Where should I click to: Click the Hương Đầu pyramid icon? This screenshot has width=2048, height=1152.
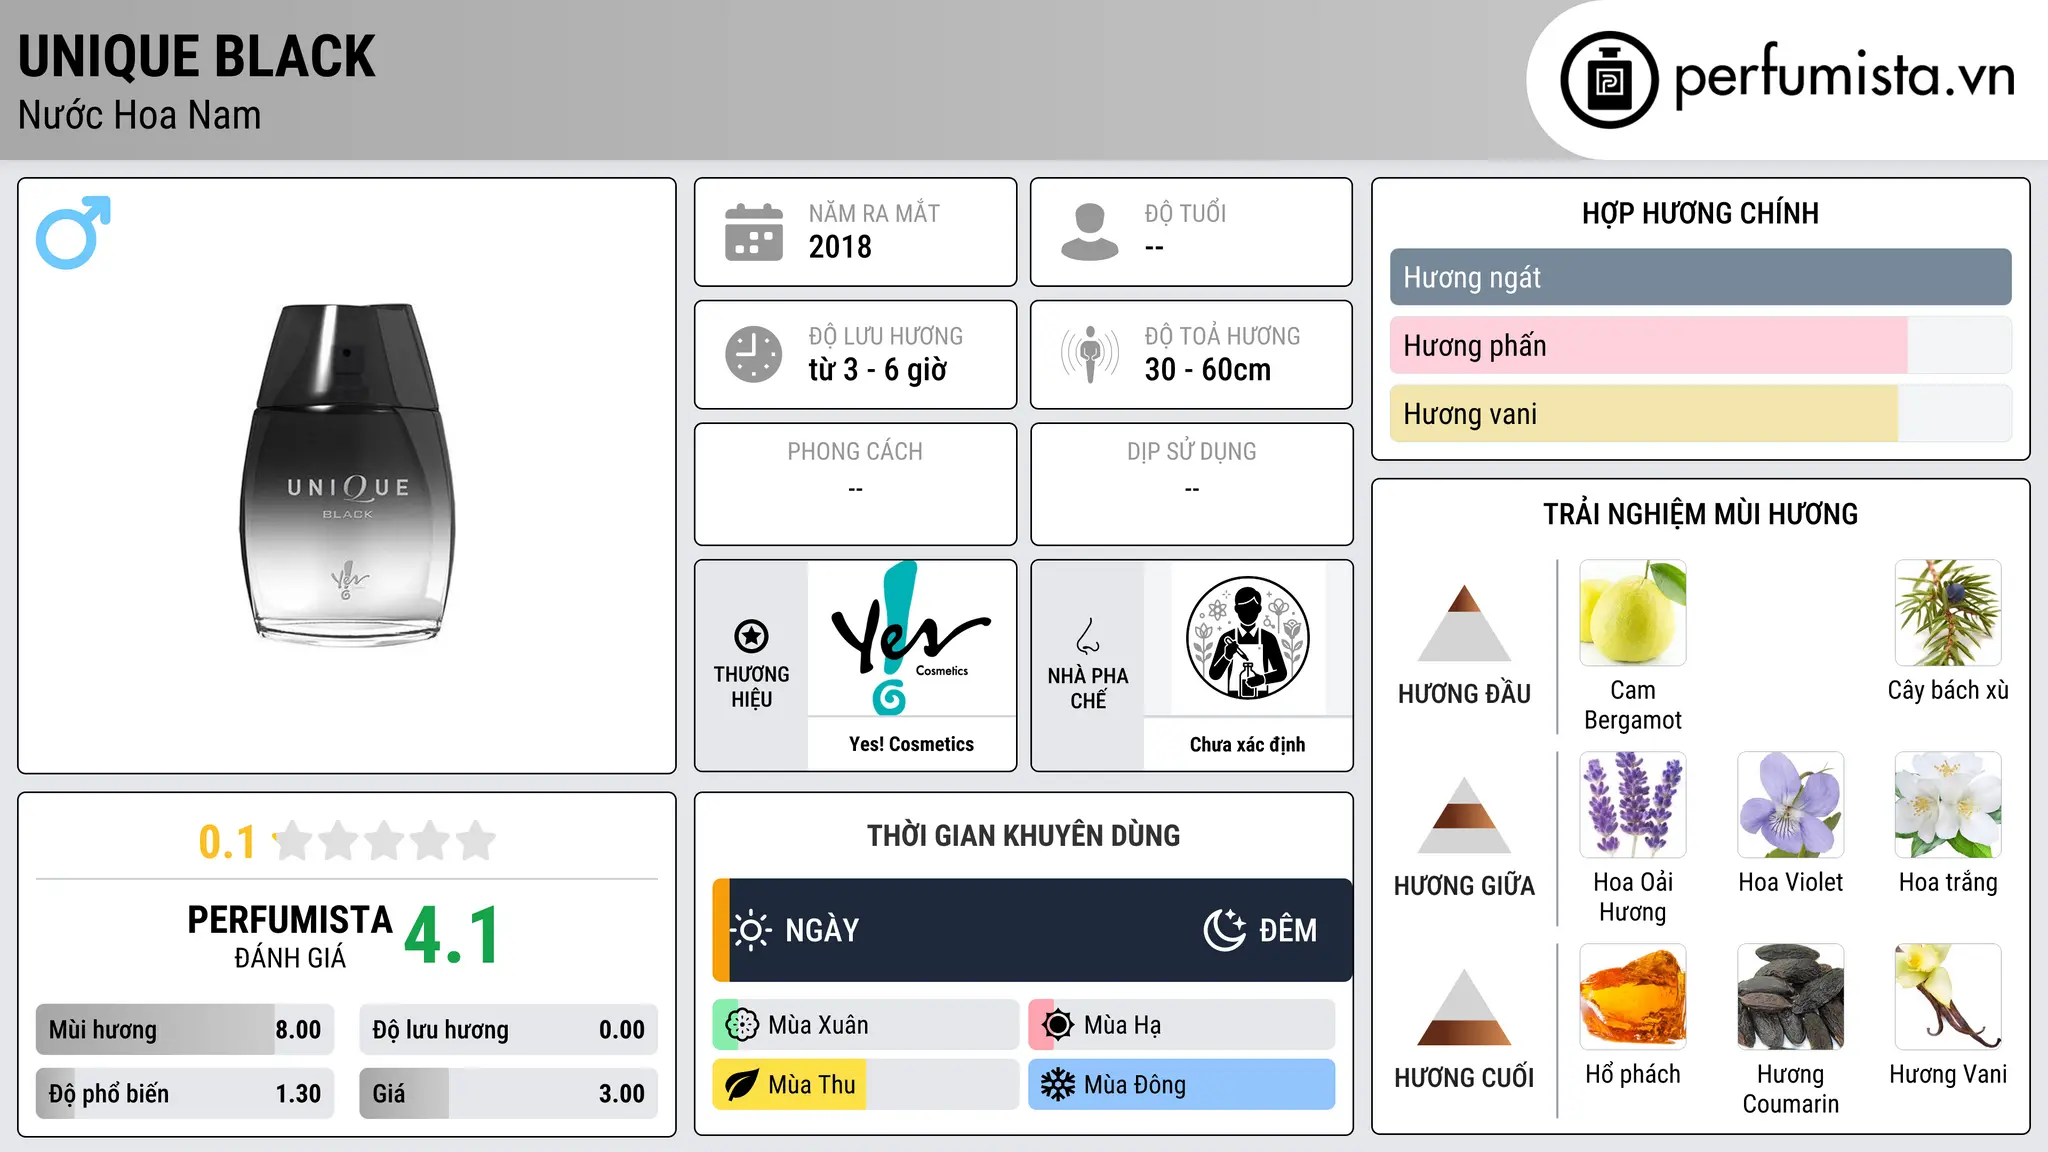(x=1464, y=622)
